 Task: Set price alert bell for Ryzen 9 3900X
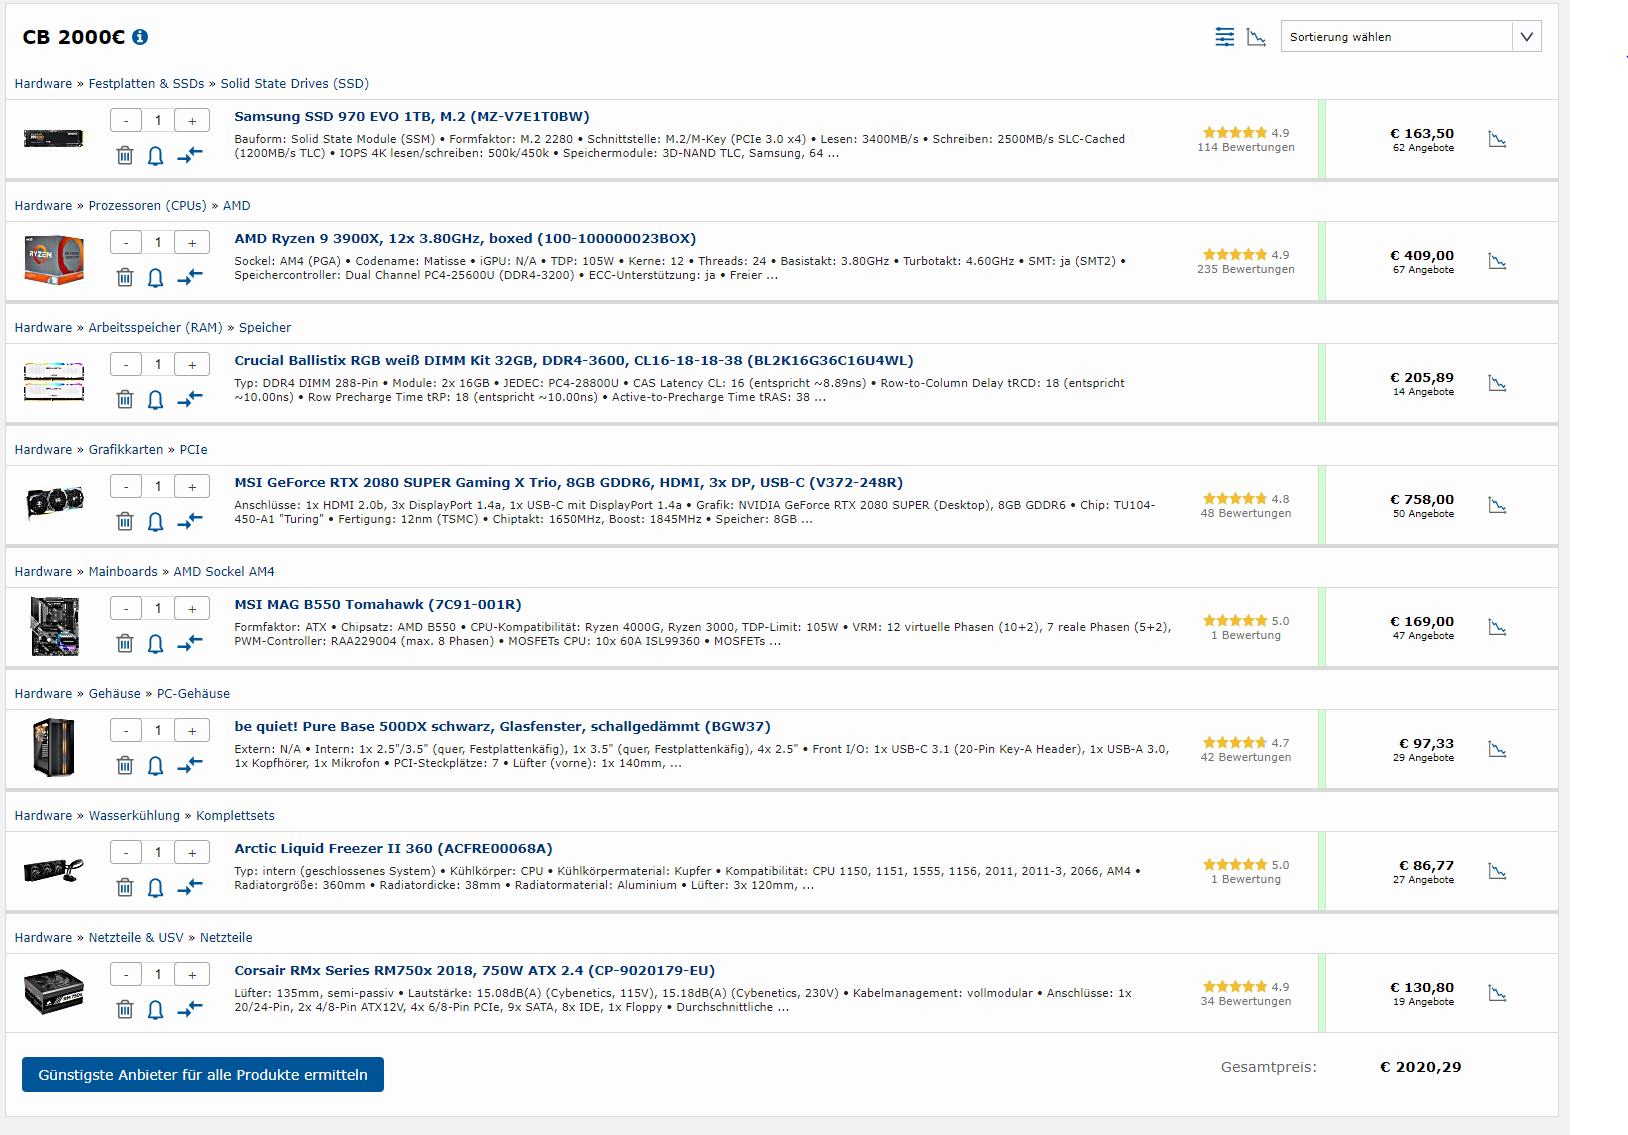click(156, 277)
